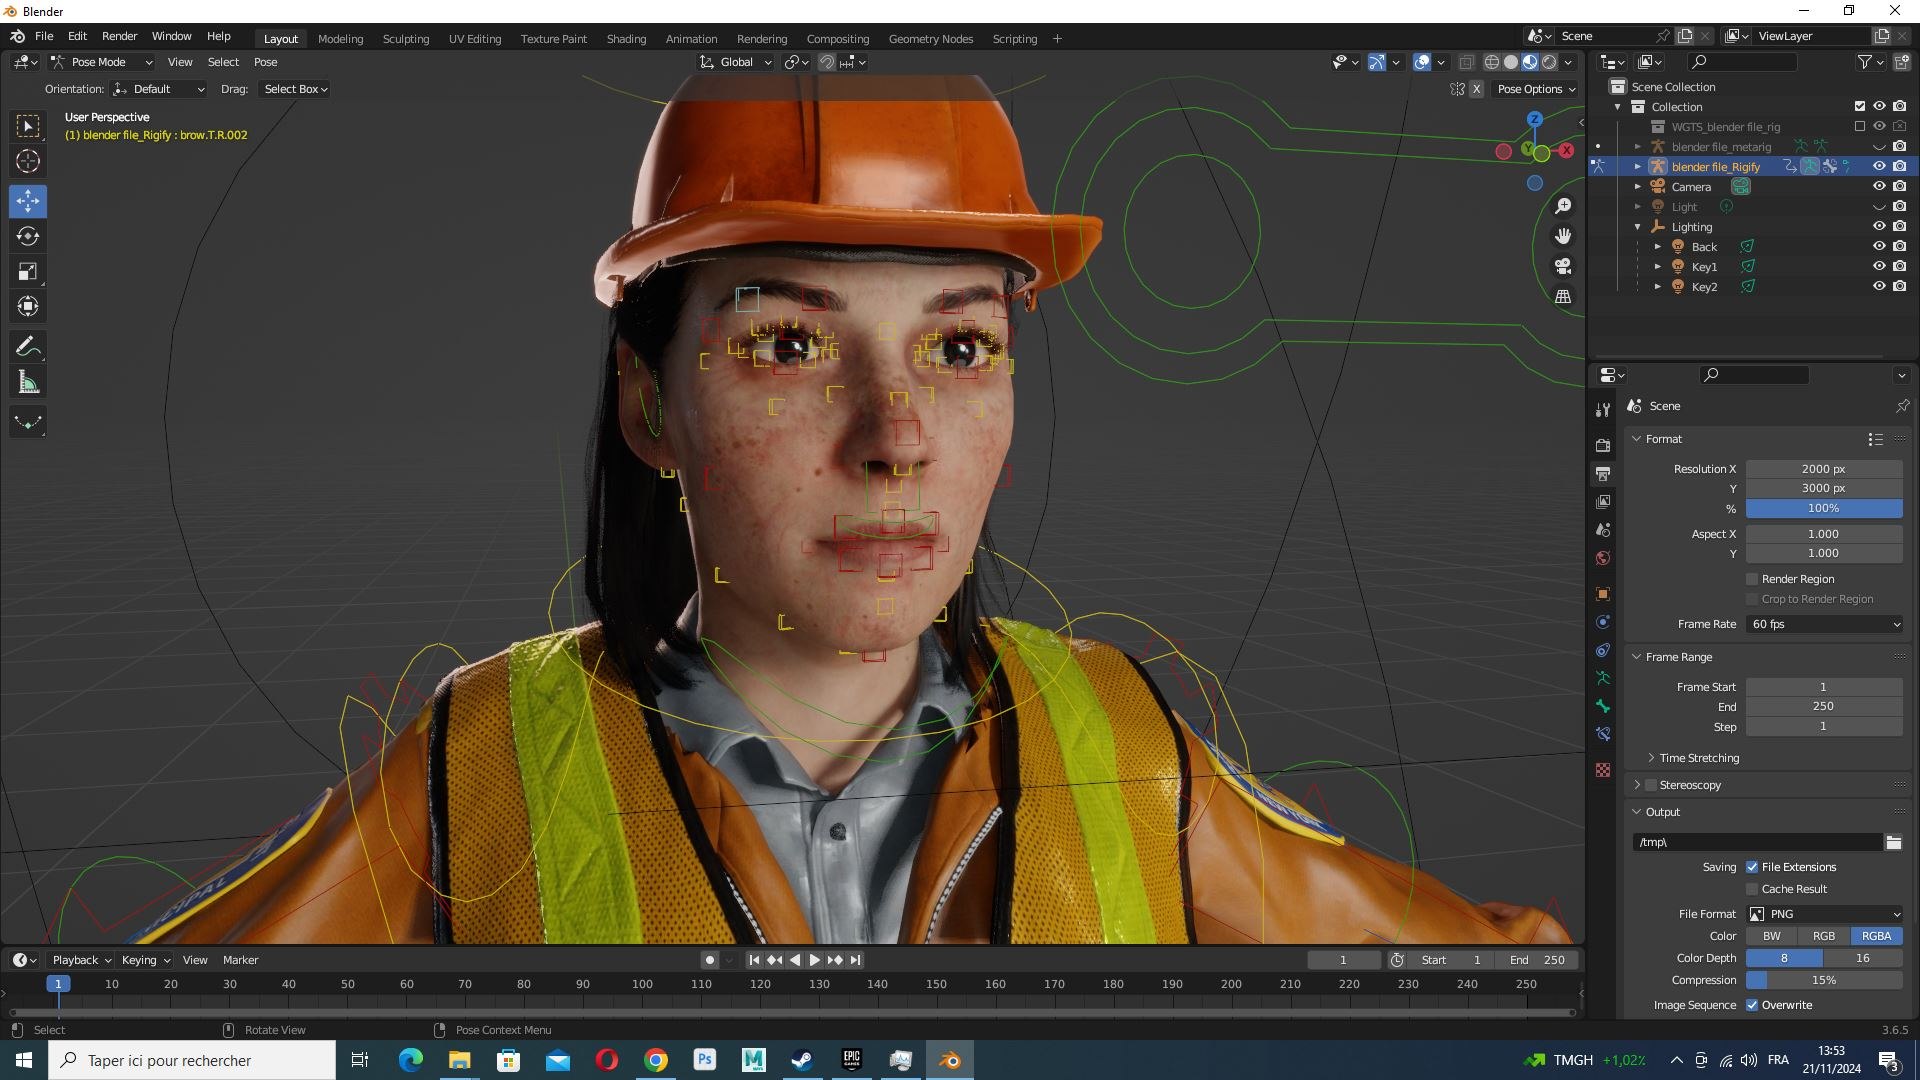Browse output folder icon

(x=1894, y=842)
